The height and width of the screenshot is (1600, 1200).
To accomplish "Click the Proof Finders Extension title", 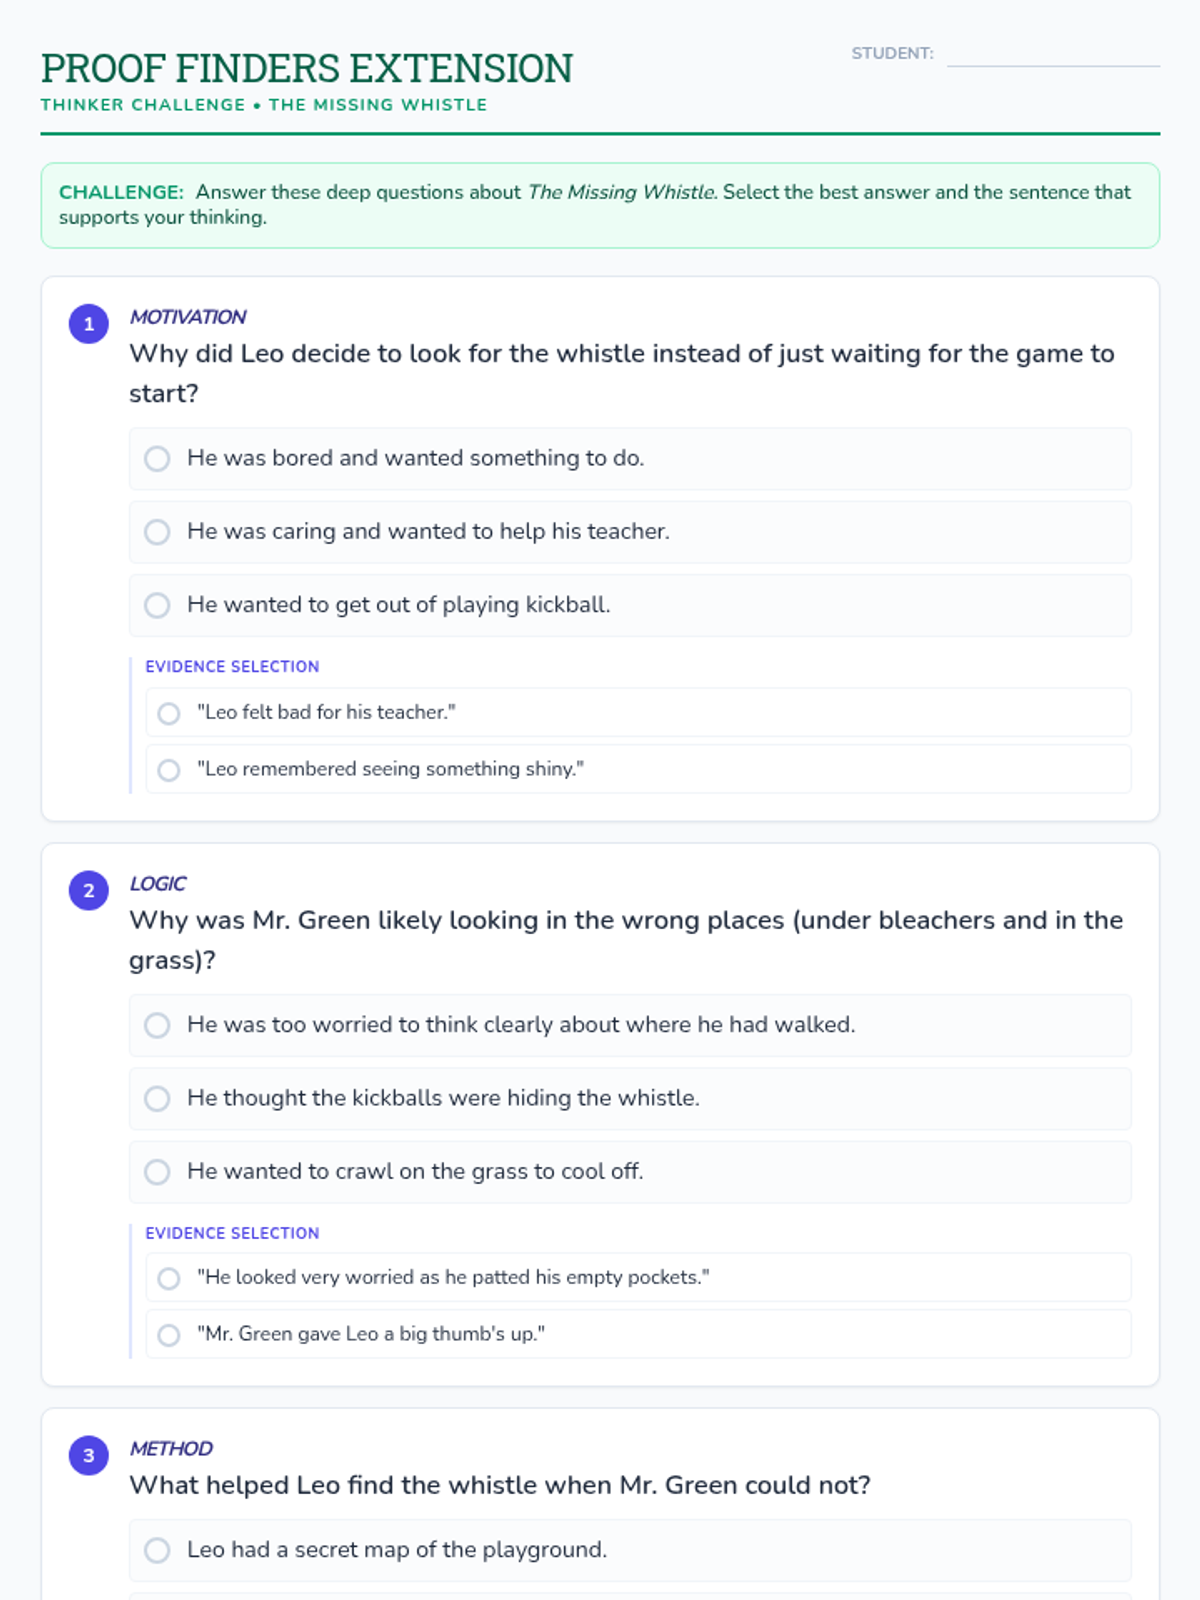I will [x=307, y=69].
